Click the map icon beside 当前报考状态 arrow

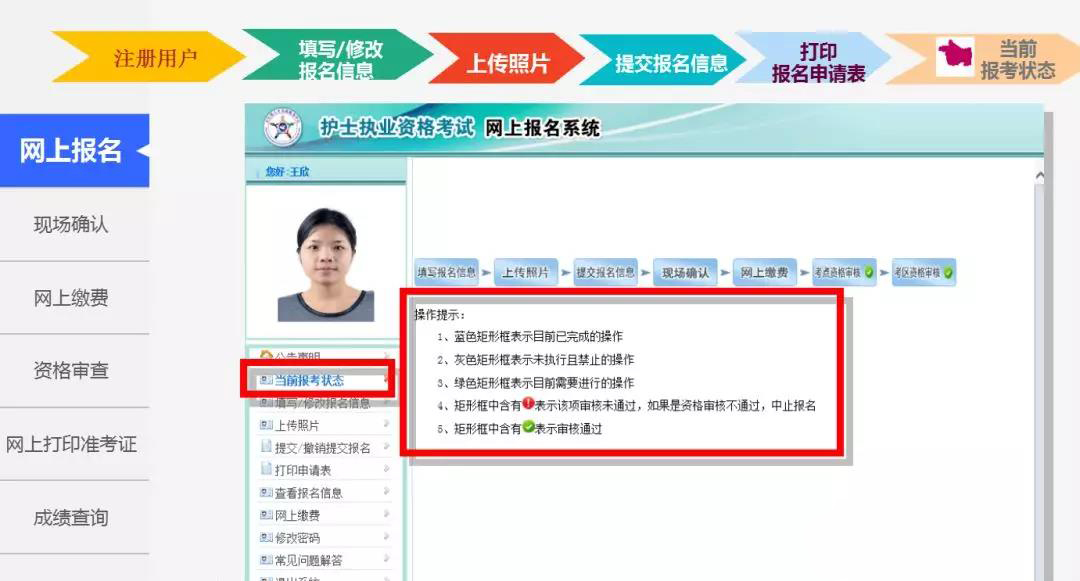(x=955, y=55)
